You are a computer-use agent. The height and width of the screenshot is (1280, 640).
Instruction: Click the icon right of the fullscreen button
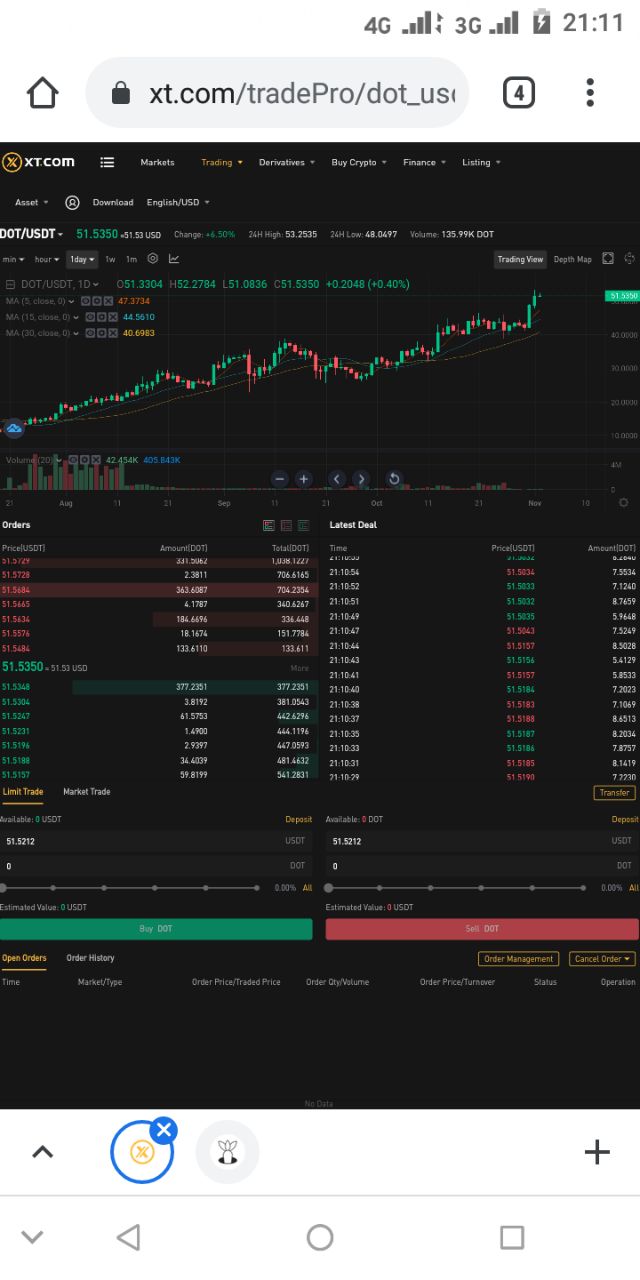pyautogui.click(x=629, y=259)
